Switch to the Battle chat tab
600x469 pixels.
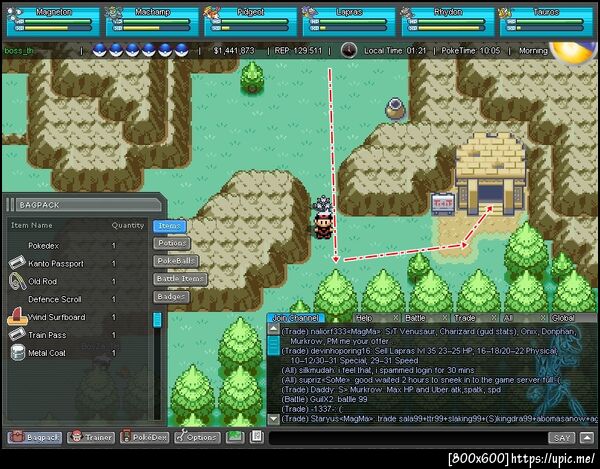(x=416, y=318)
